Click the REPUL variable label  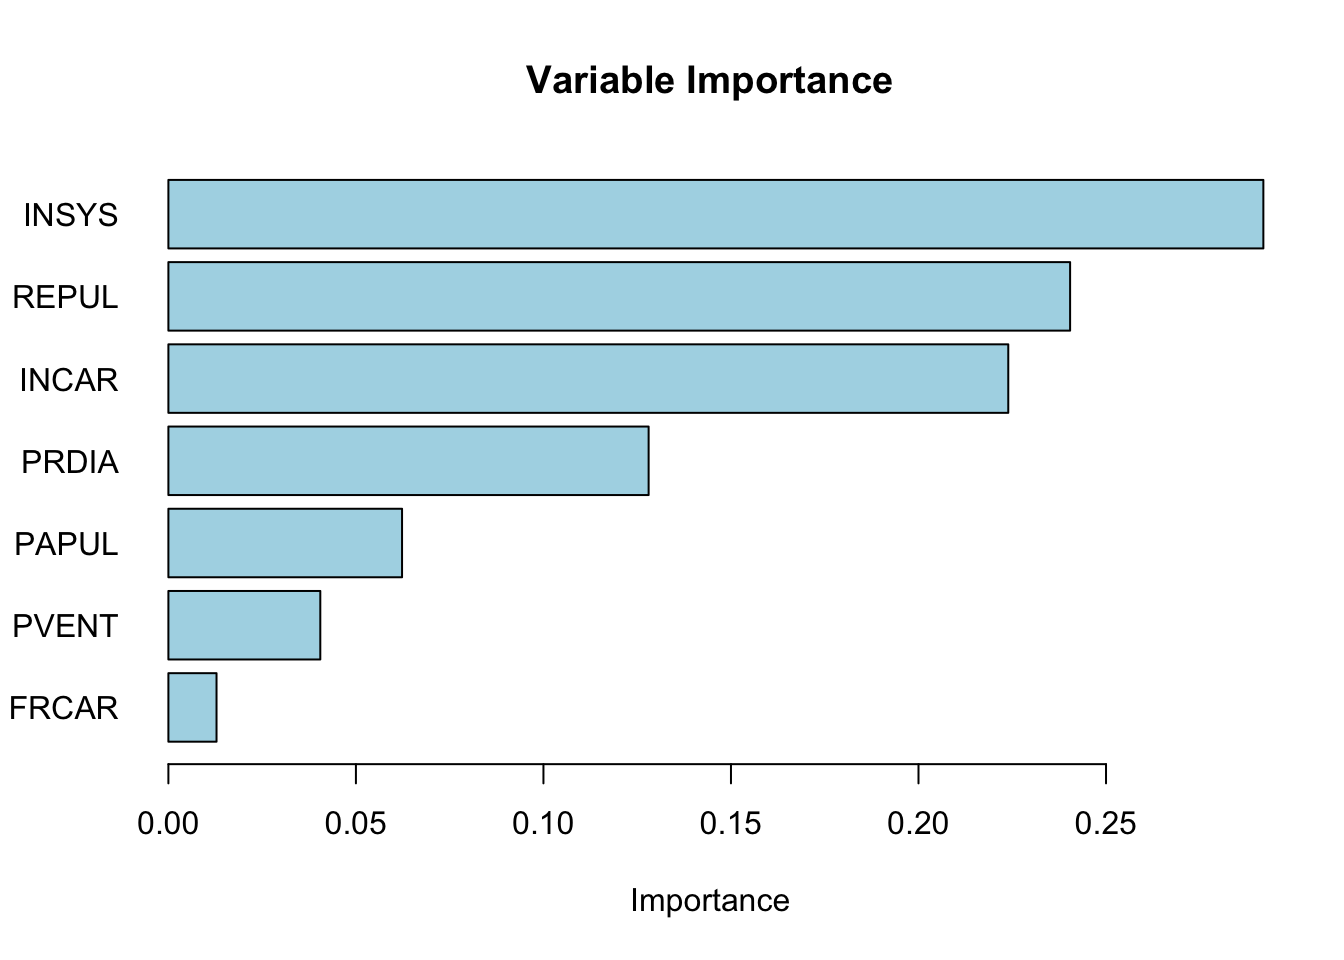(65, 297)
